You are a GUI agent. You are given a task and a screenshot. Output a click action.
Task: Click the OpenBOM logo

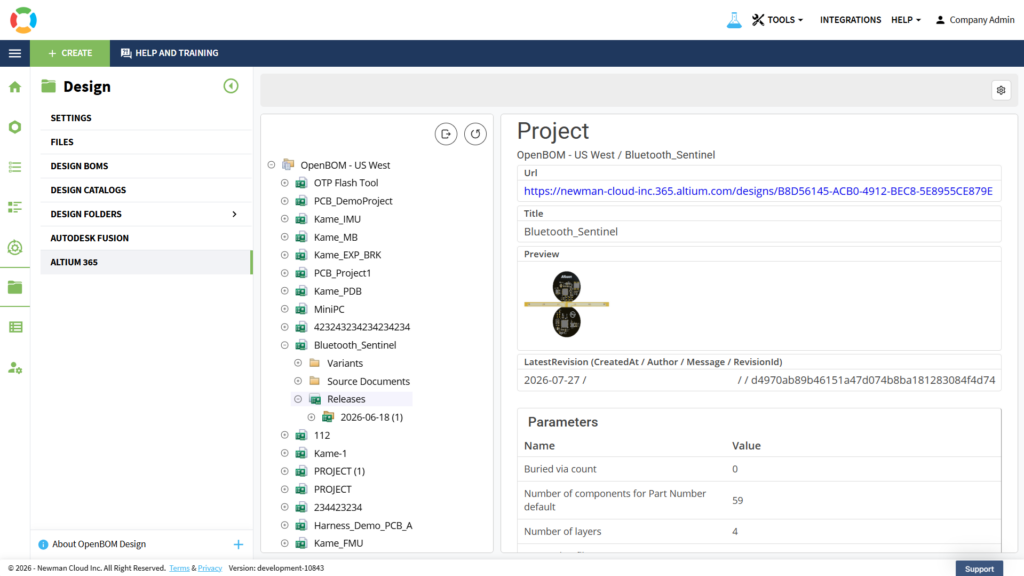pos(24,20)
